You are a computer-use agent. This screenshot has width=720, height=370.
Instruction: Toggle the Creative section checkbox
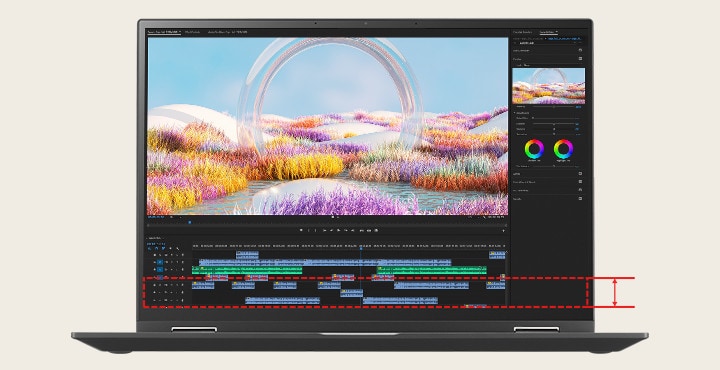click(x=580, y=59)
